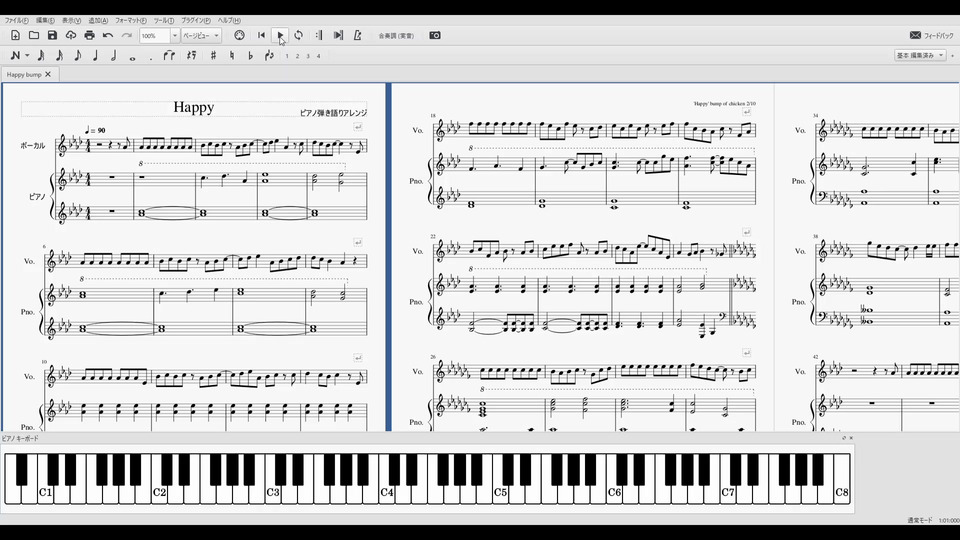
Task: Open the ページビュー view mode dropdown
Action: pos(201,36)
